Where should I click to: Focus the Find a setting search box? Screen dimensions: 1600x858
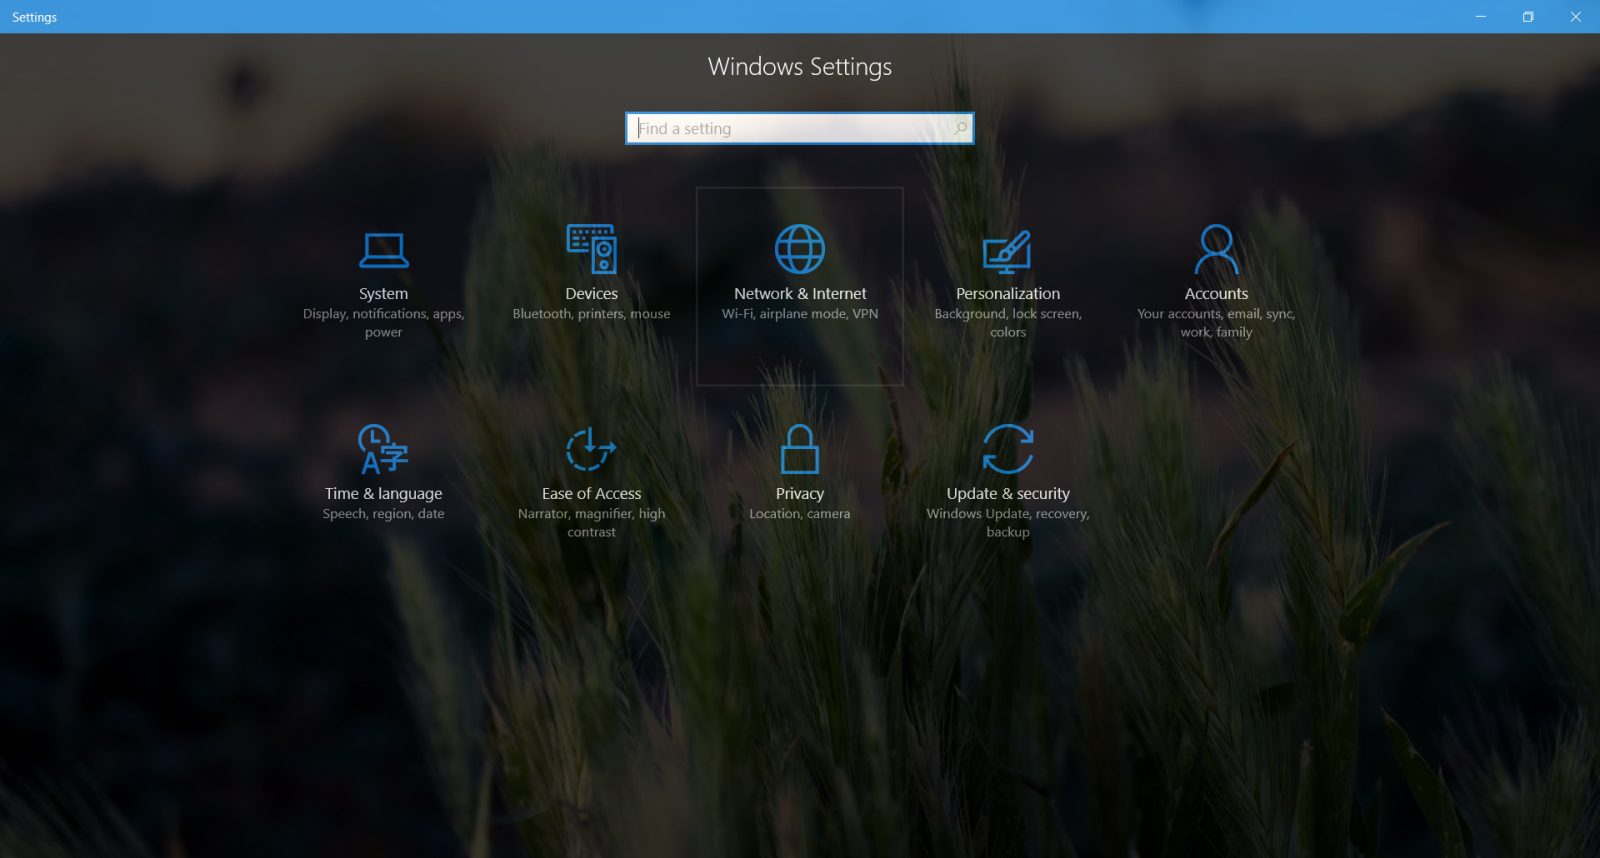click(800, 128)
